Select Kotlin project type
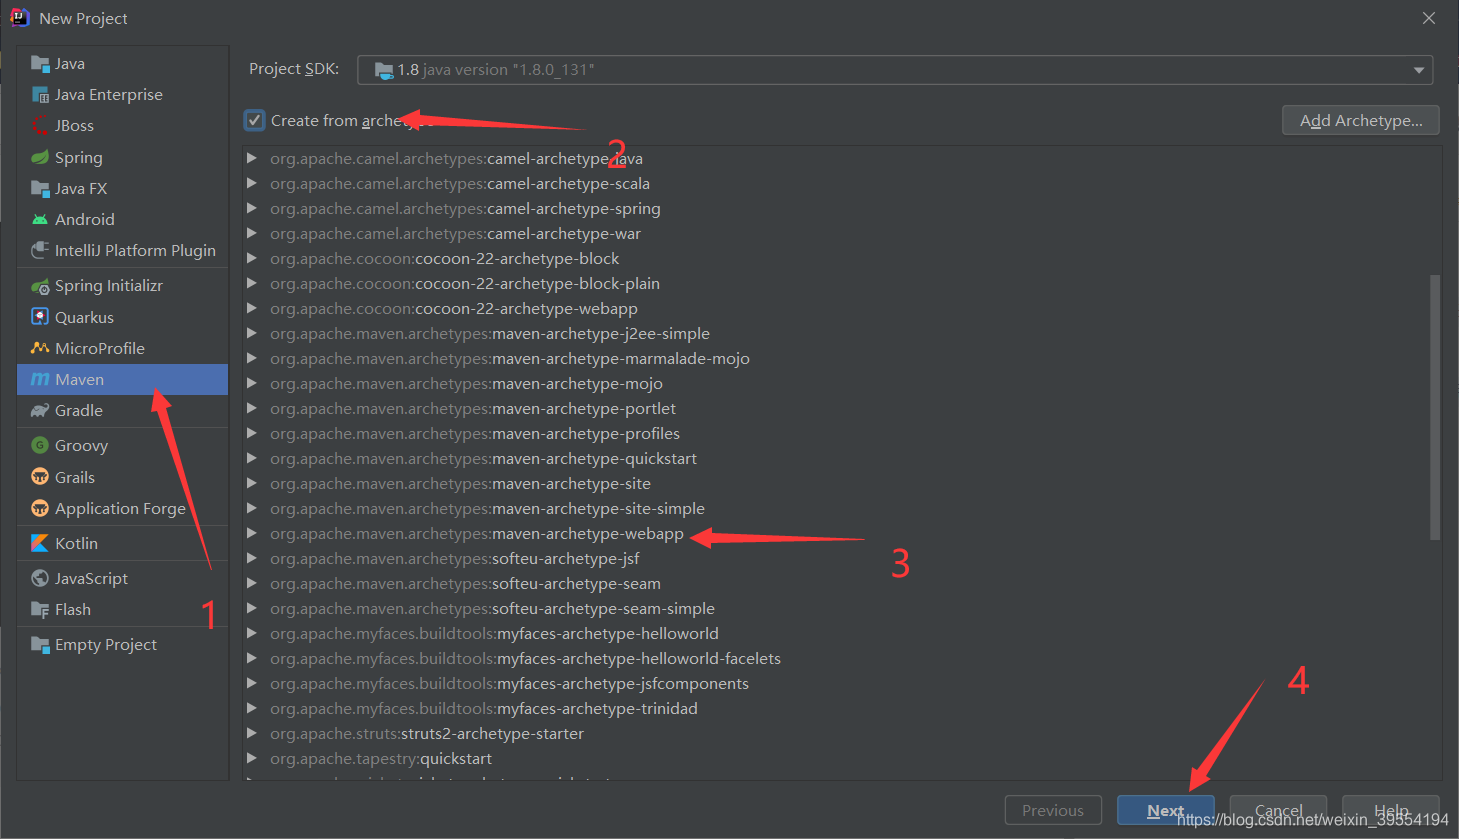The width and height of the screenshot is (1459, 839). coord(123,544)
